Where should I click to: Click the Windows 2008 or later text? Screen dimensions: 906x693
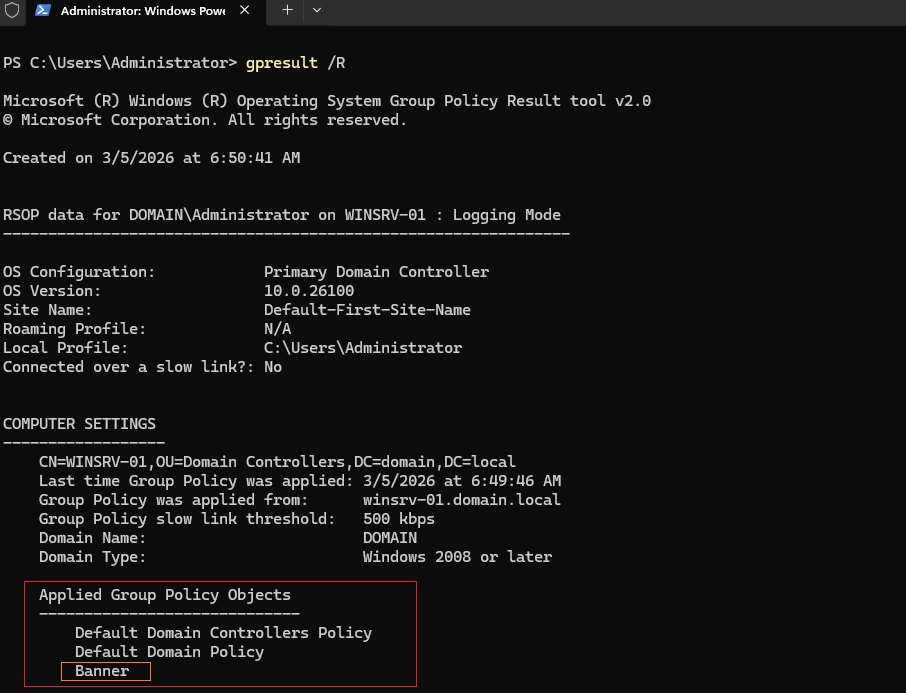457,557
